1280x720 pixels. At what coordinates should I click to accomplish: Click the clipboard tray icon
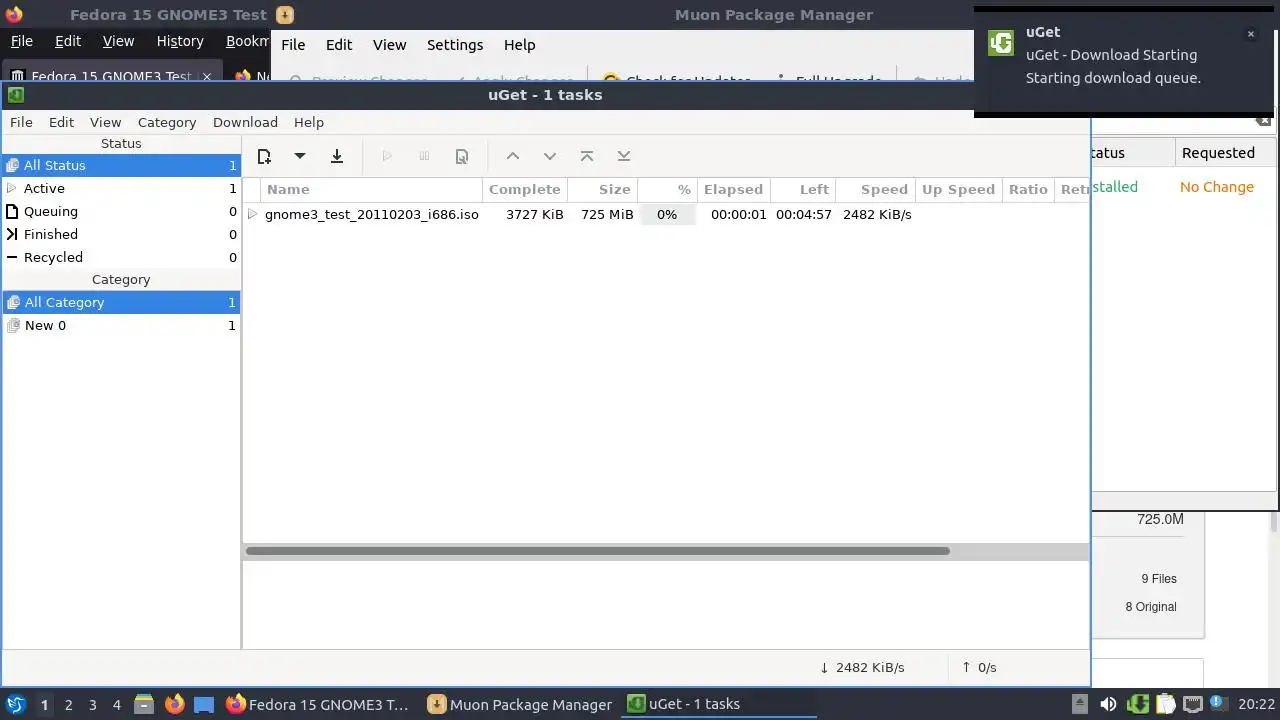click(1164, 704)
